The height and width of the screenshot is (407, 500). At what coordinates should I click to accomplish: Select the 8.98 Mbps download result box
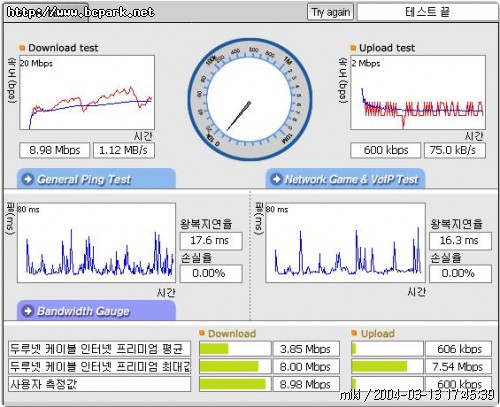pos(55,150)
